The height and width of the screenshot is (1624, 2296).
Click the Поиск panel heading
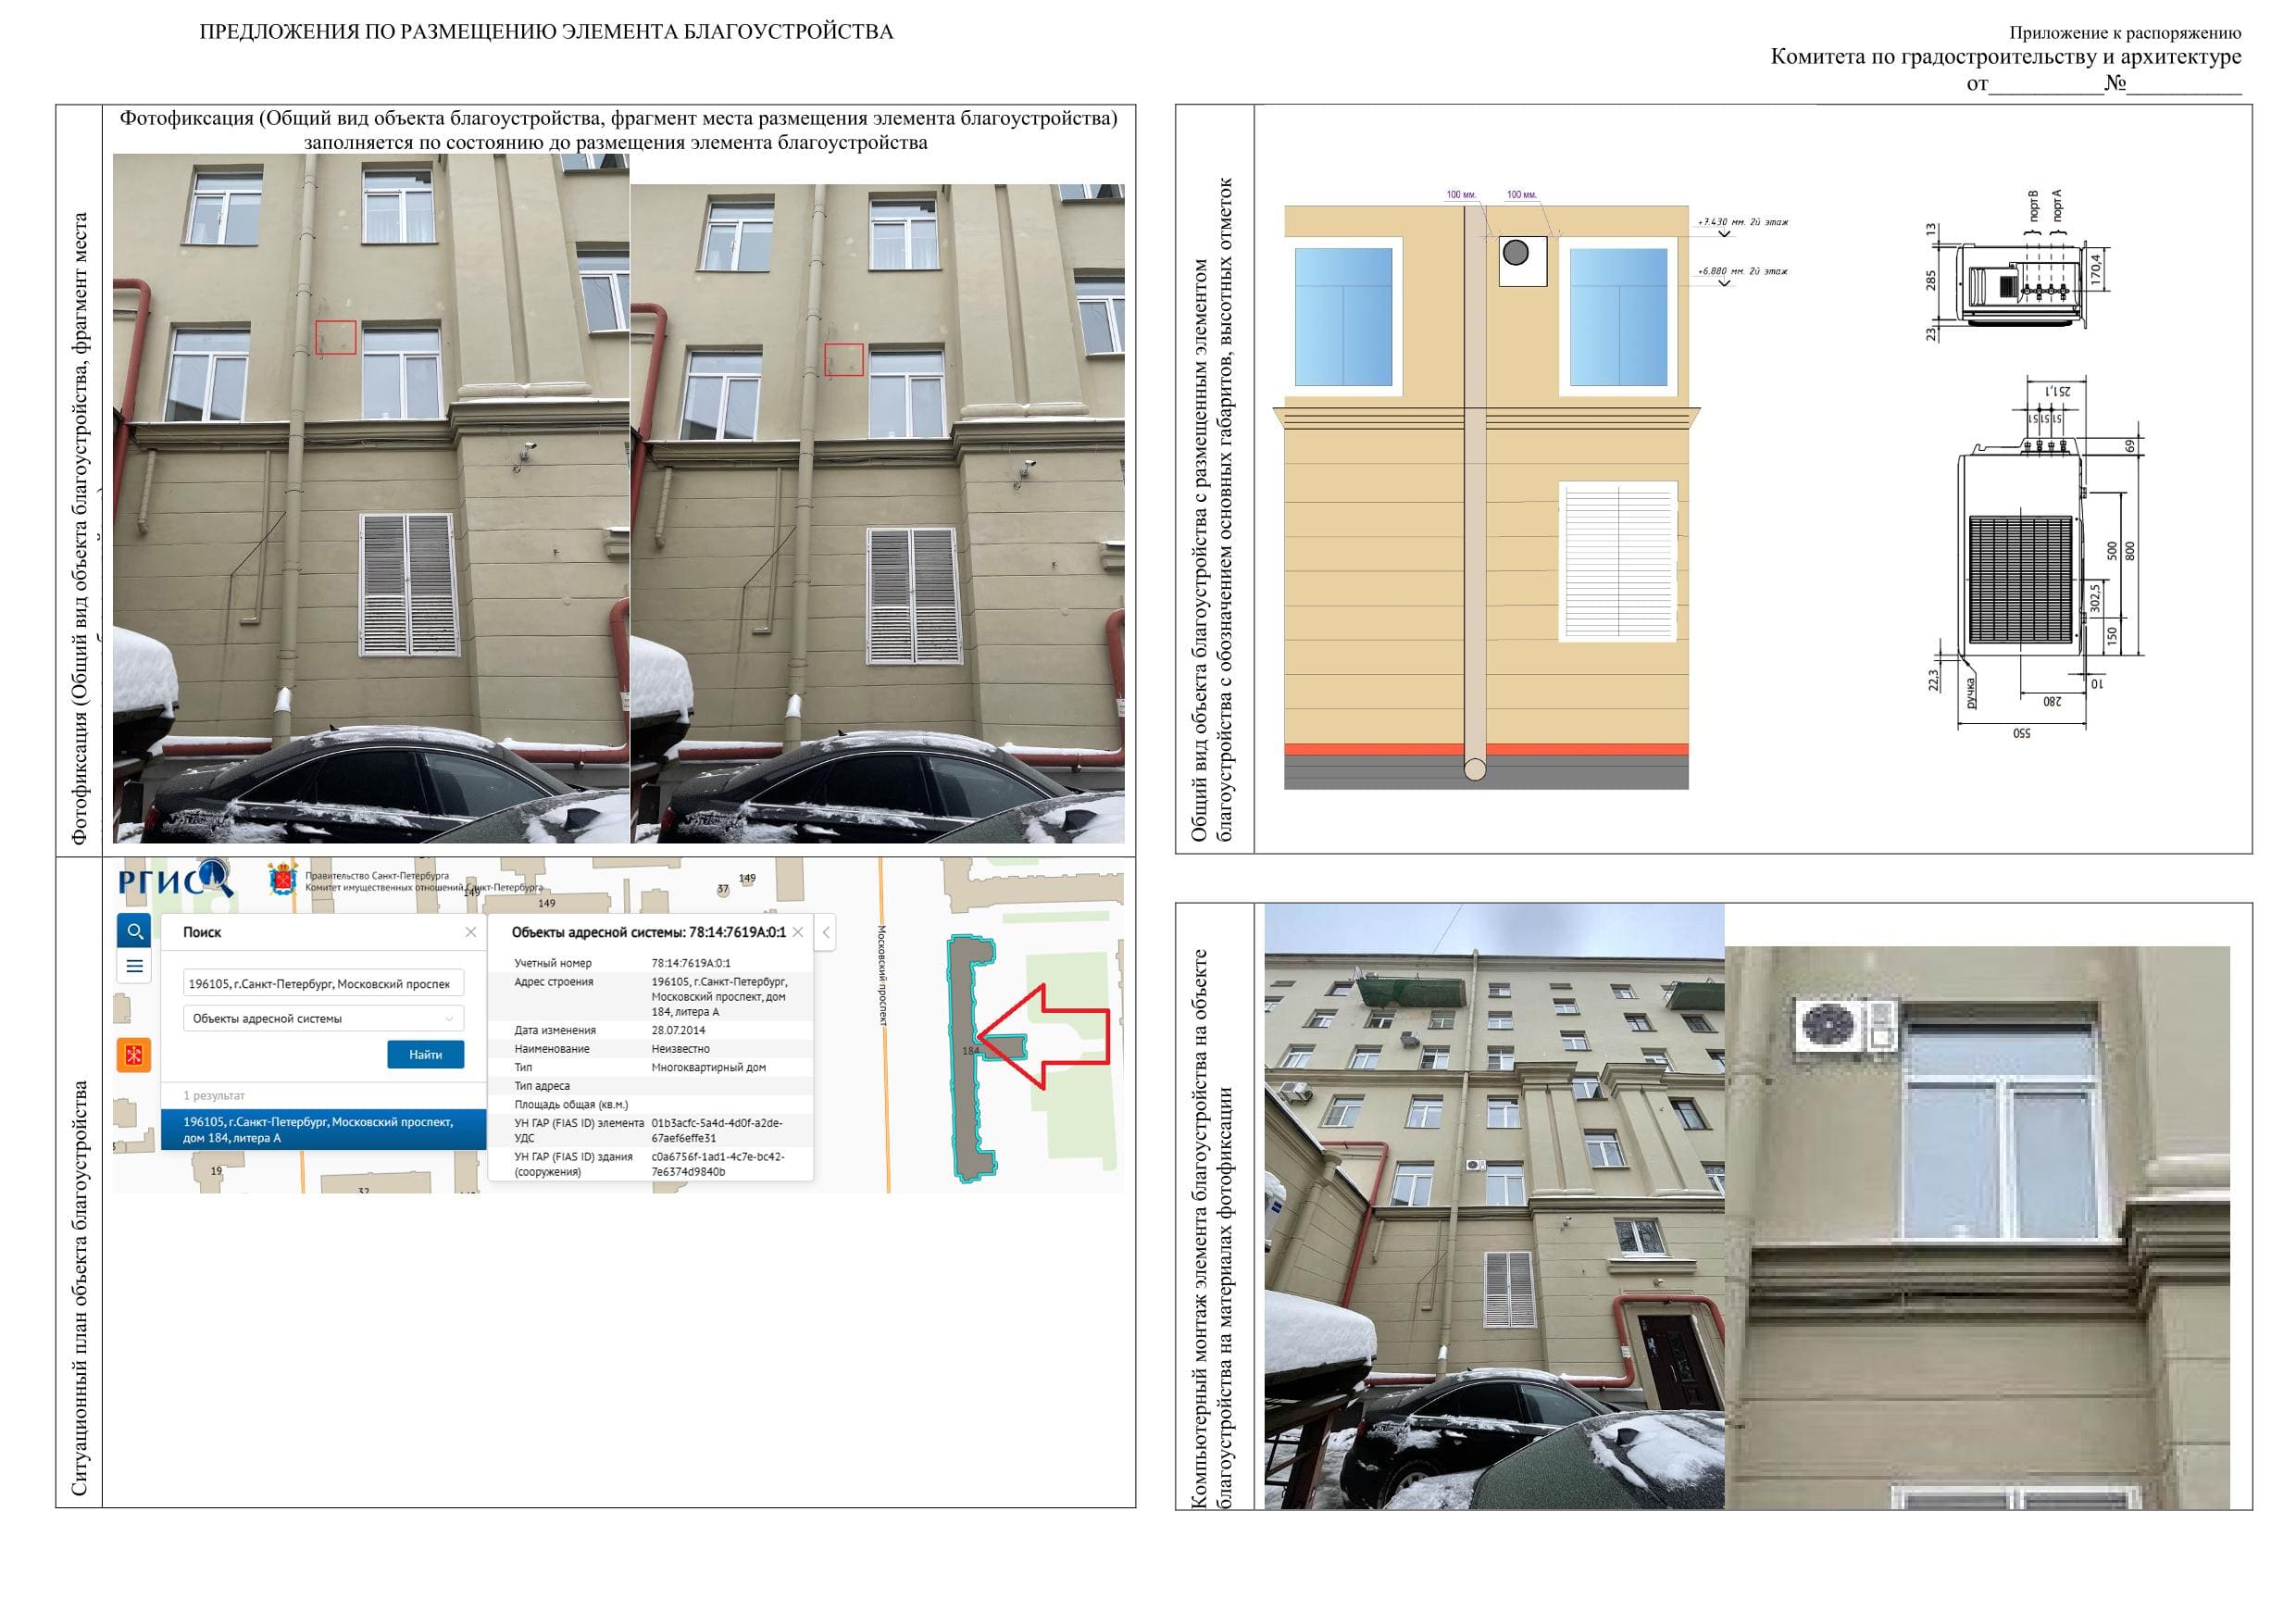point(202,932)
